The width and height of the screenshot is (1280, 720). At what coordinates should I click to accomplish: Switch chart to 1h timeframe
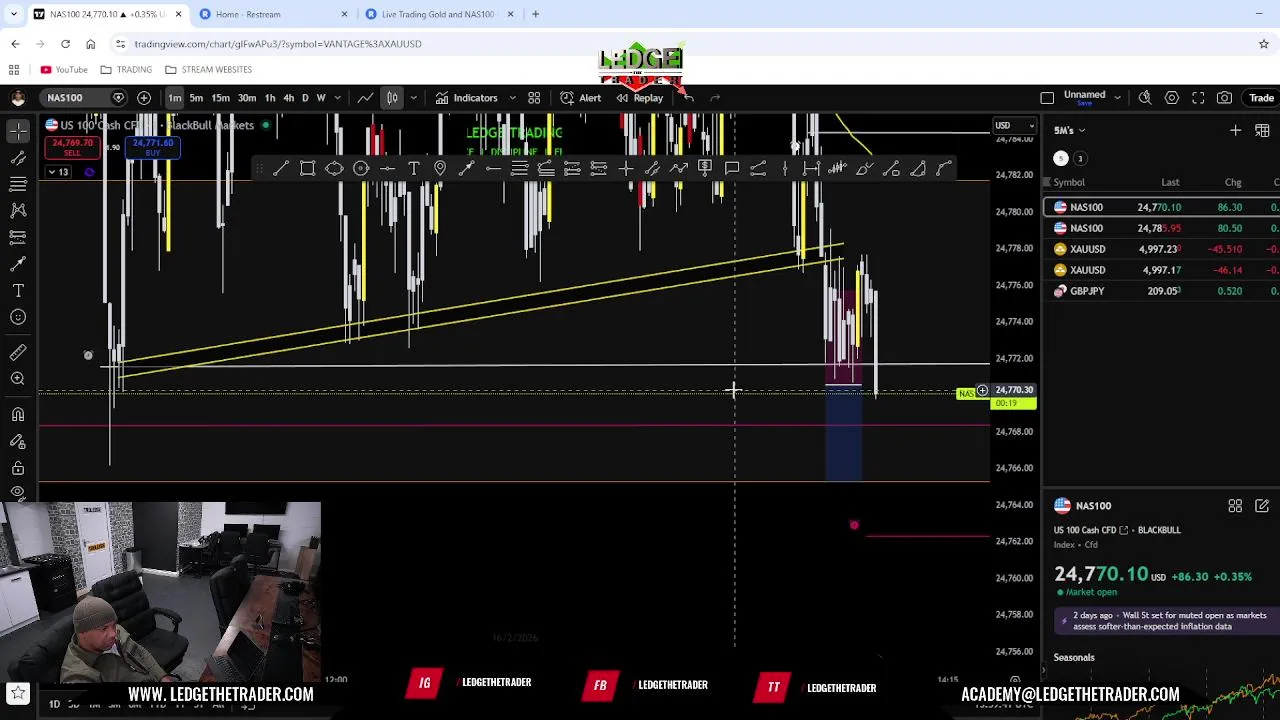click(270, 98)
